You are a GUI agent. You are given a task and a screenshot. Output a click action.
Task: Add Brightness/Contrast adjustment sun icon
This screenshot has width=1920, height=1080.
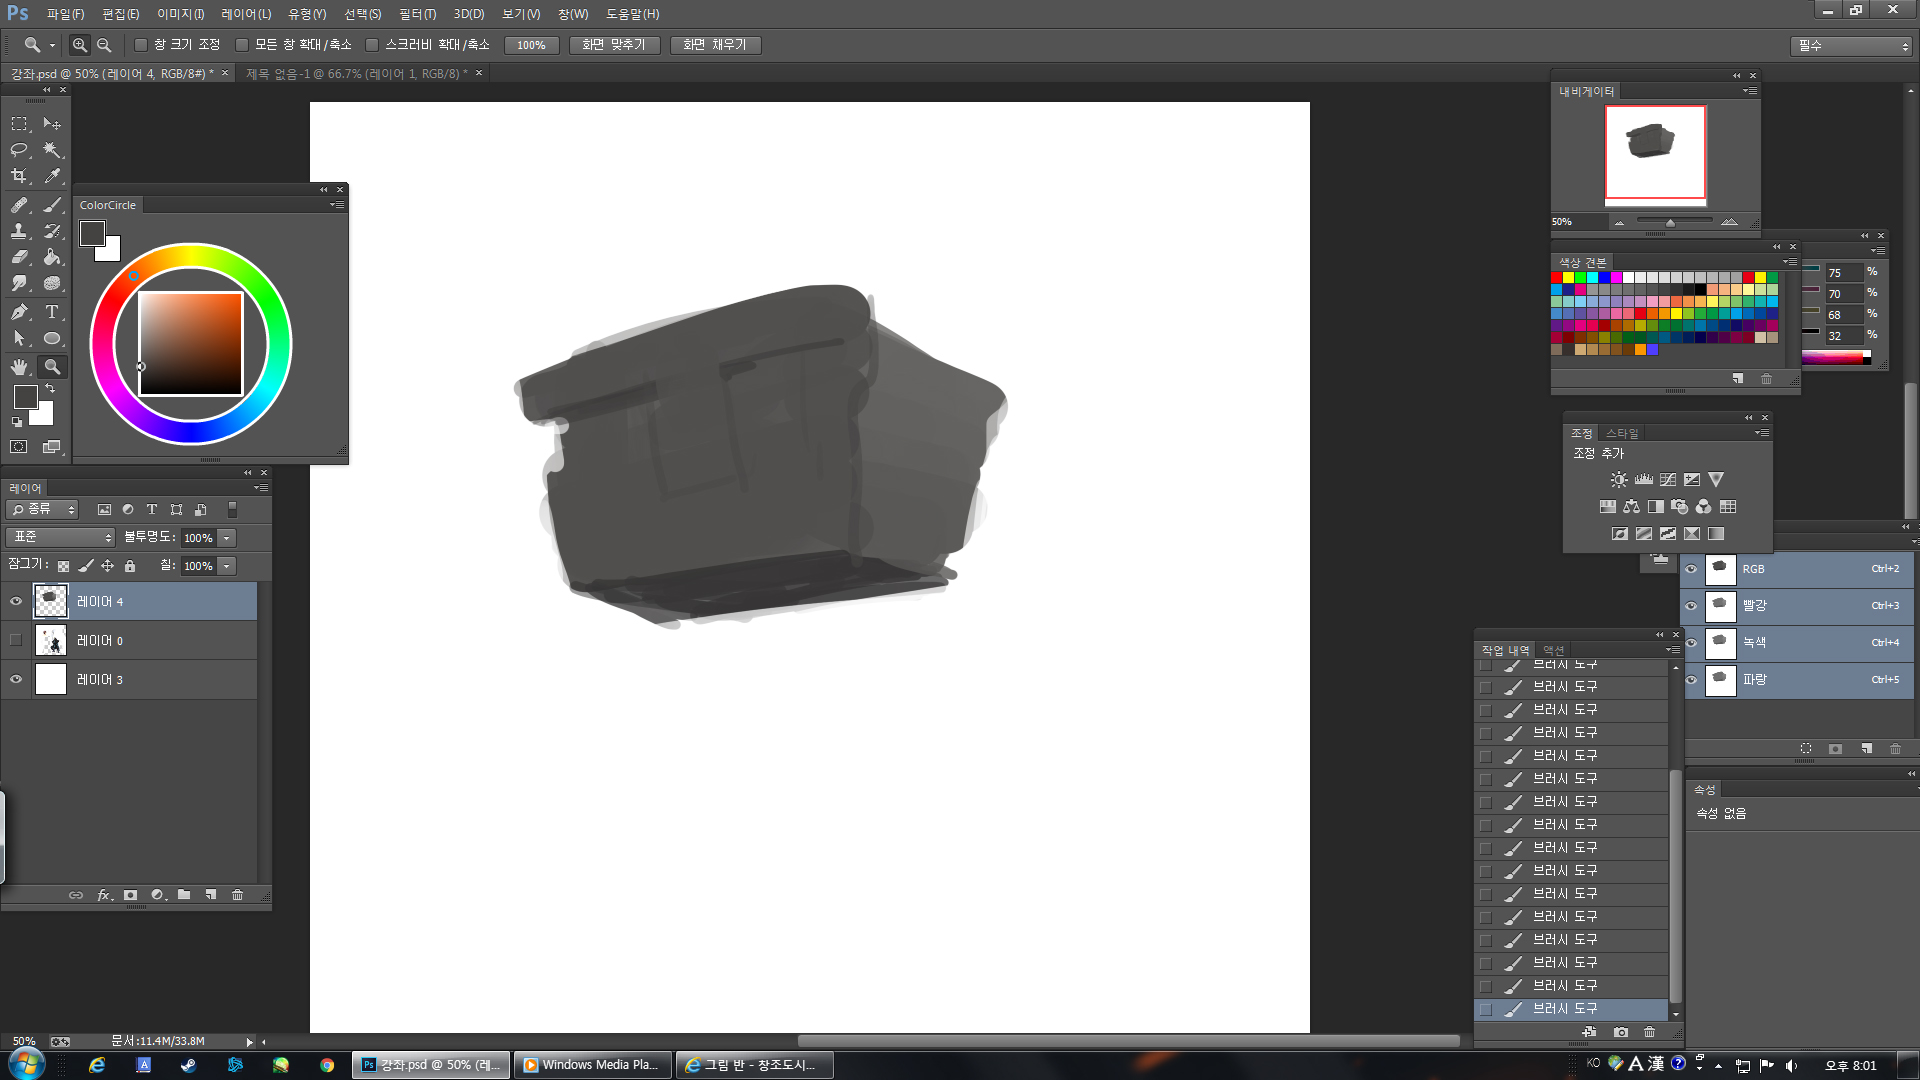pyautogui.click(x=1619, y=480)
